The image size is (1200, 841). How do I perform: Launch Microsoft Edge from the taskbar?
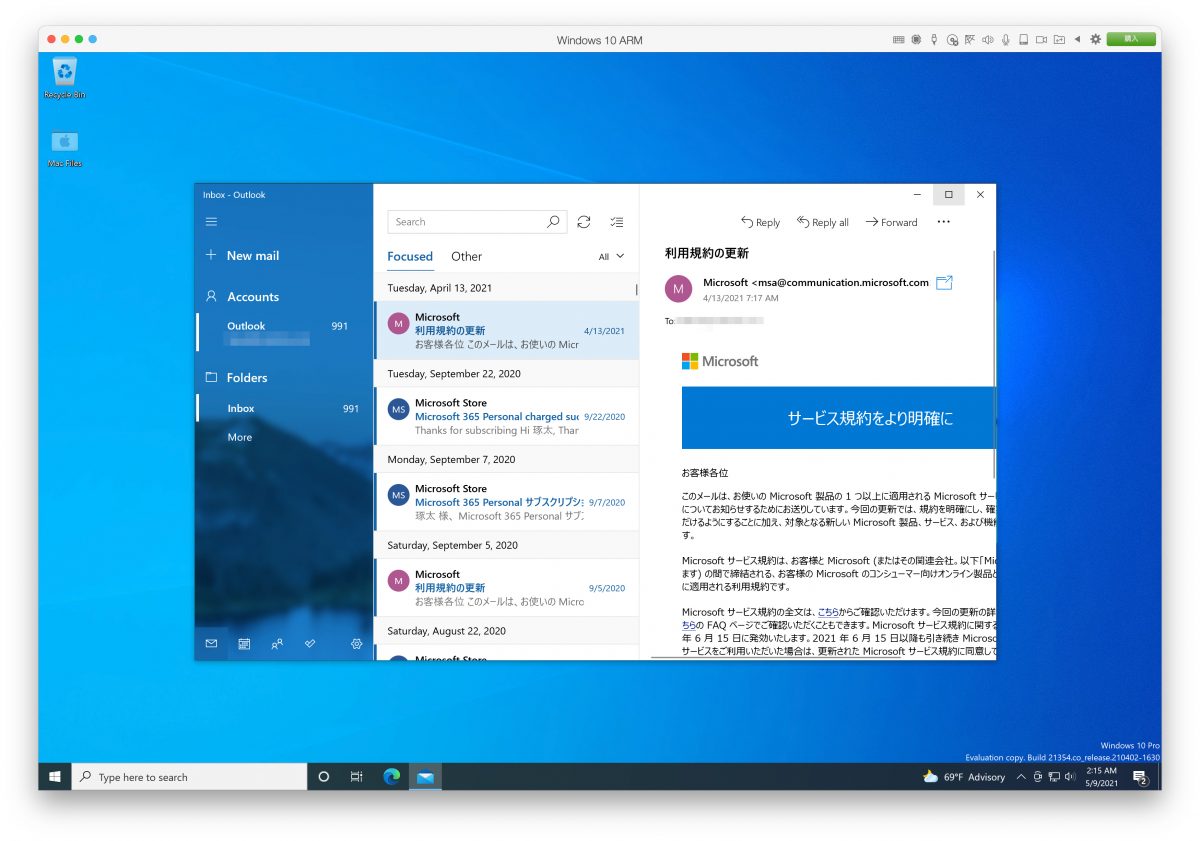tap(391, 777)
